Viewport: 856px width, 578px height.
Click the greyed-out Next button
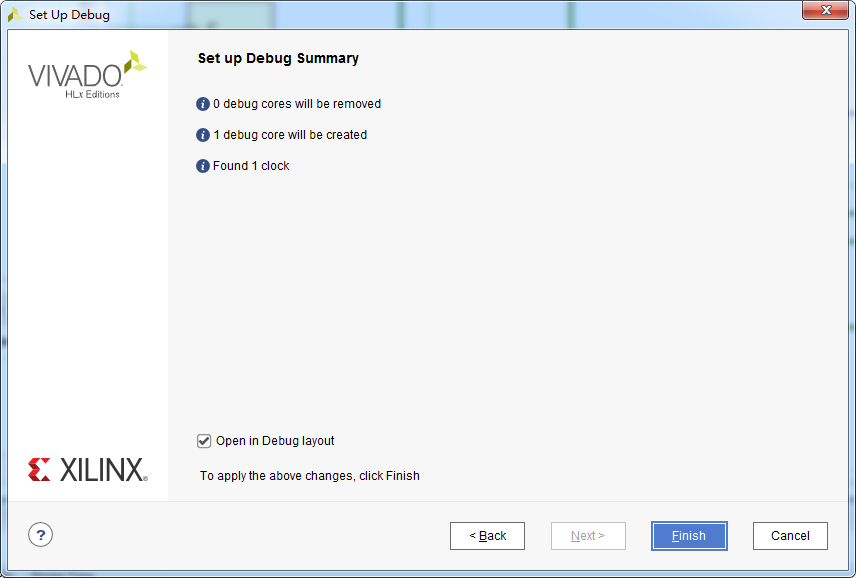588,536
